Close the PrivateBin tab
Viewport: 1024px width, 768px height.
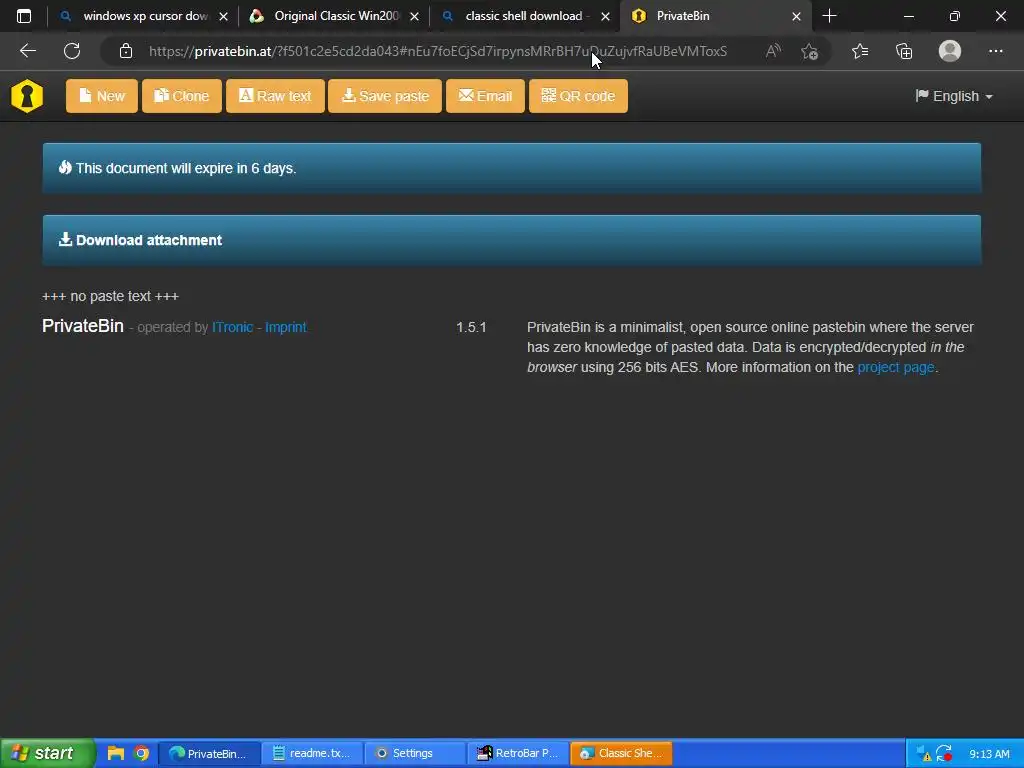tap(796, 16)
